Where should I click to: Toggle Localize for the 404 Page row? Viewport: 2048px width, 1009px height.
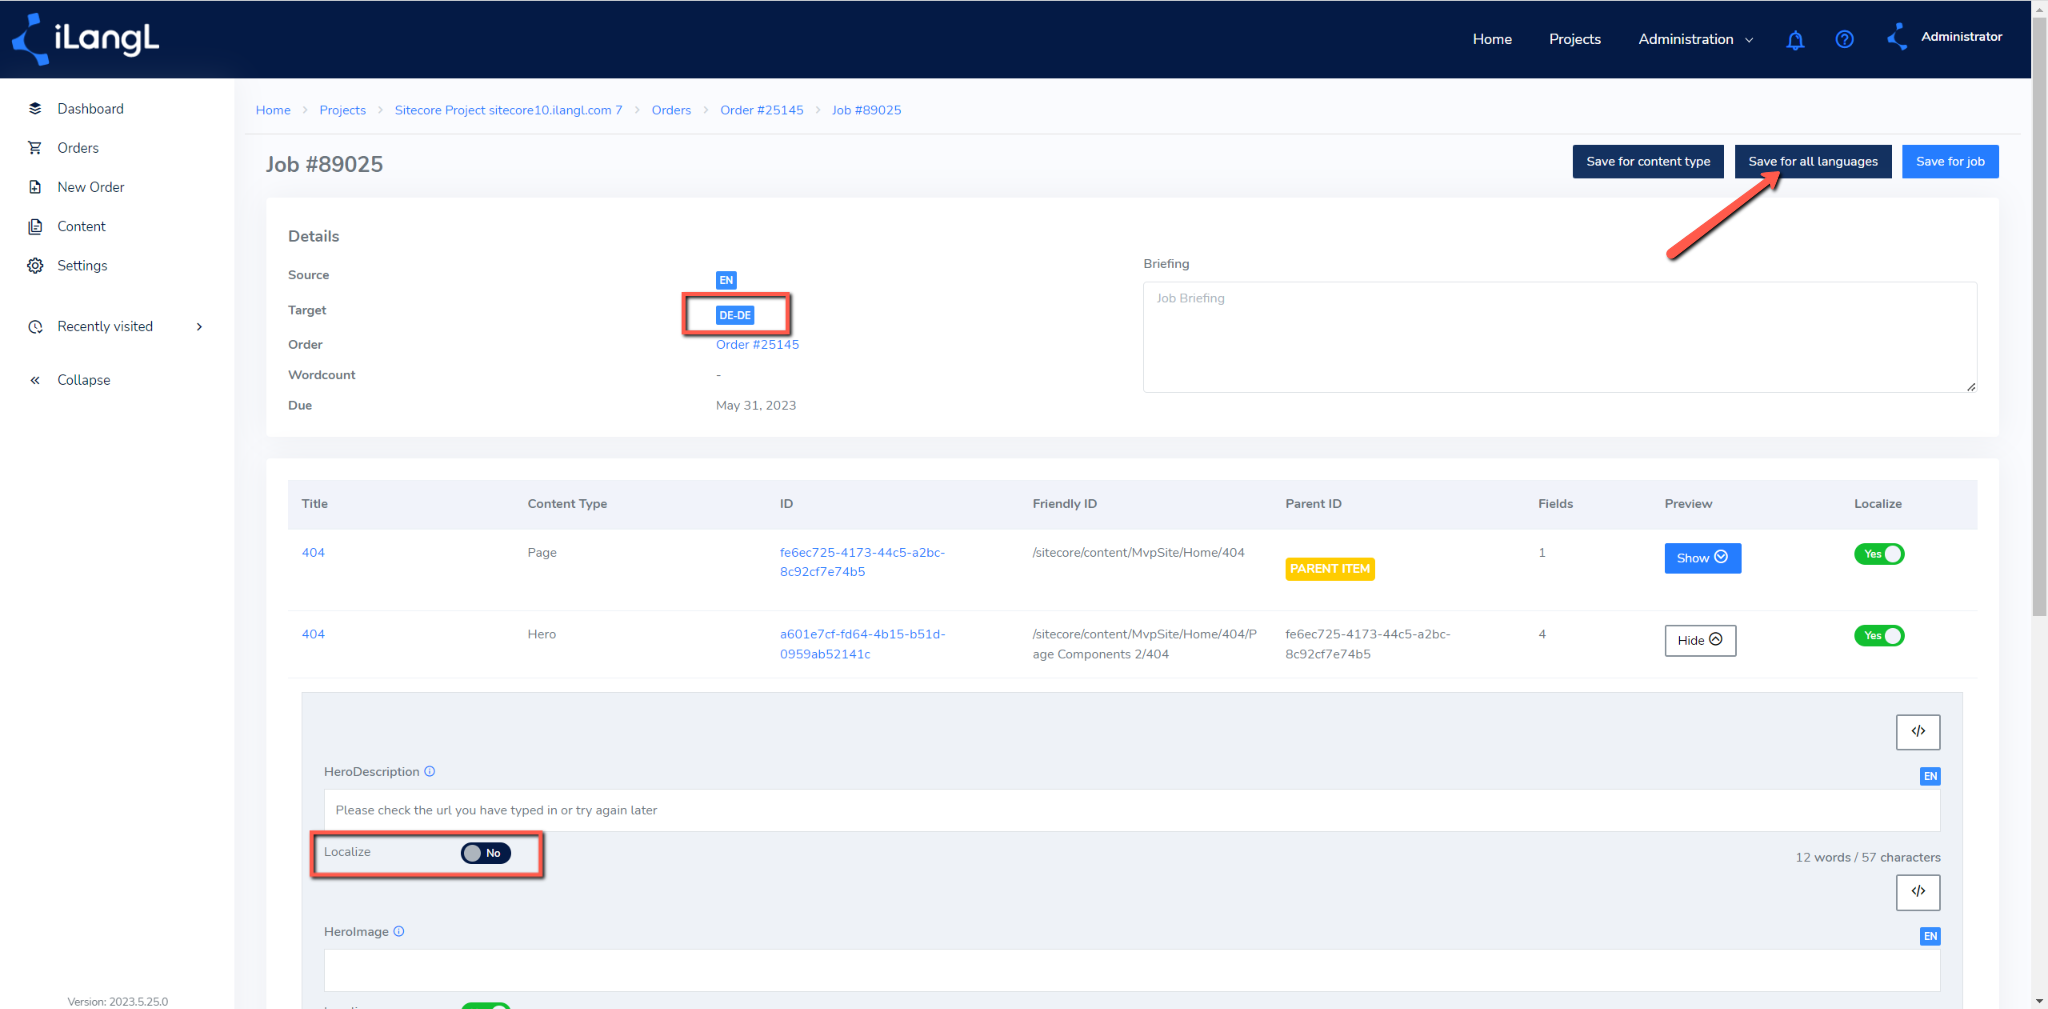tap(1879, 554)
